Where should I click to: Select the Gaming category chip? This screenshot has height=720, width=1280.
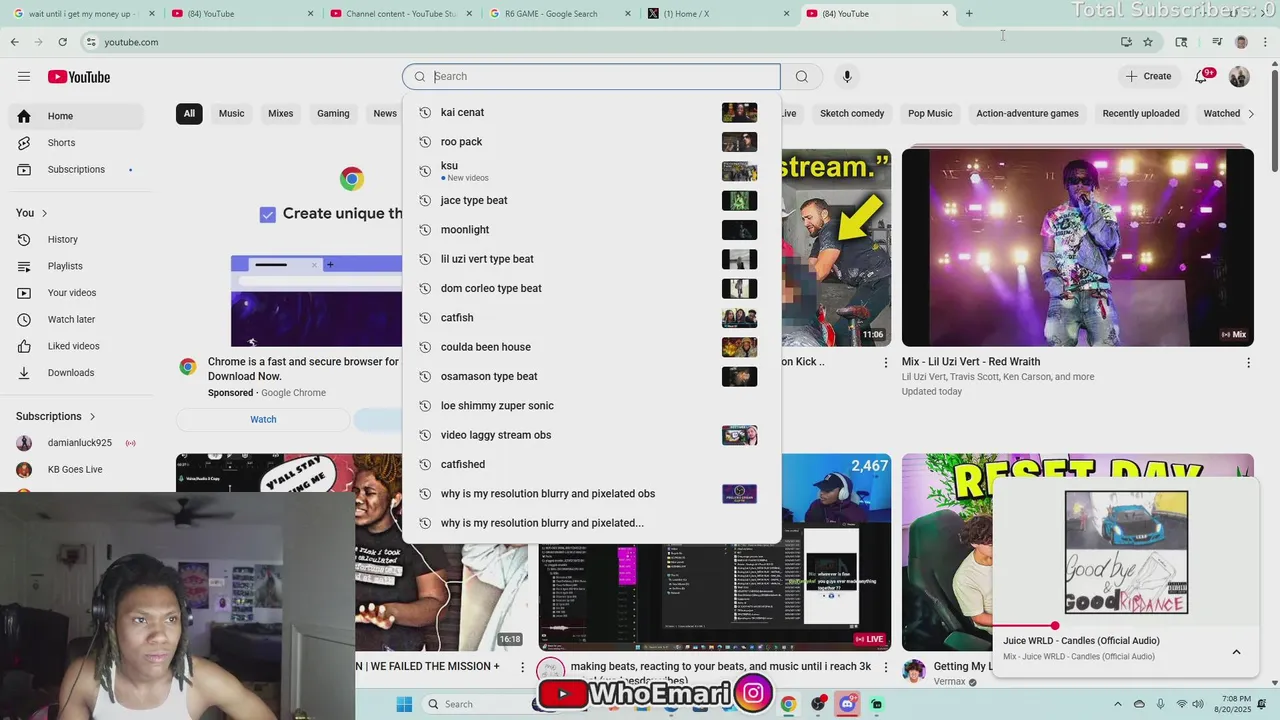pos(333,113)
